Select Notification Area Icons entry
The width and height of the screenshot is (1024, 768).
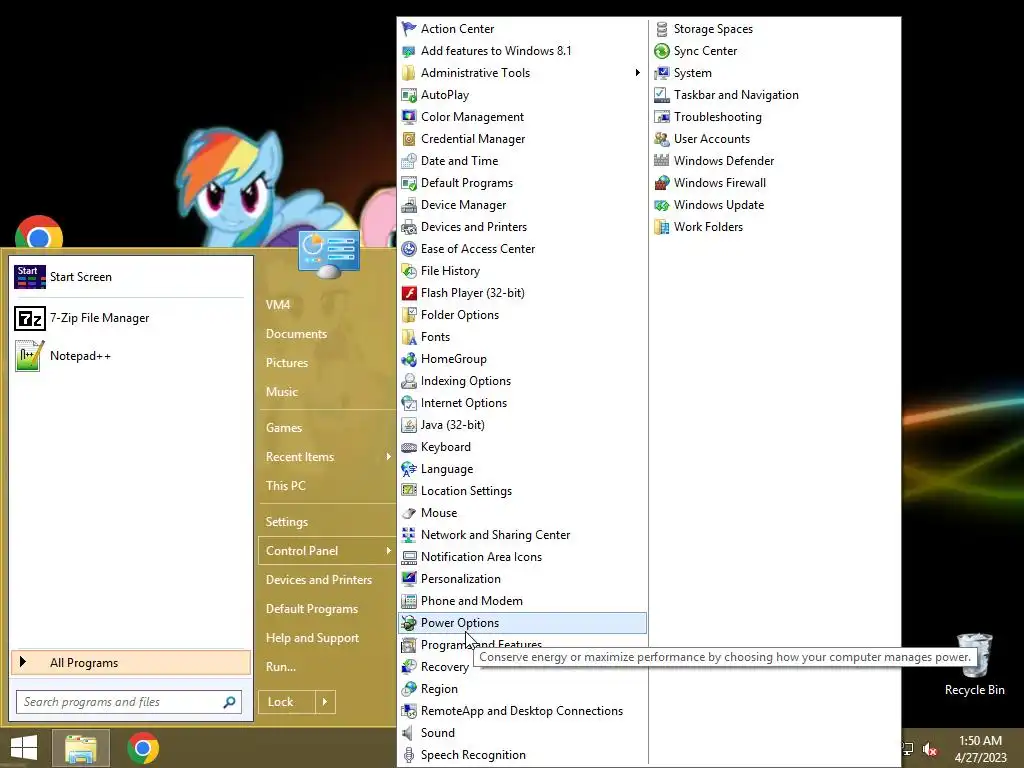click(x=522, y=557)
